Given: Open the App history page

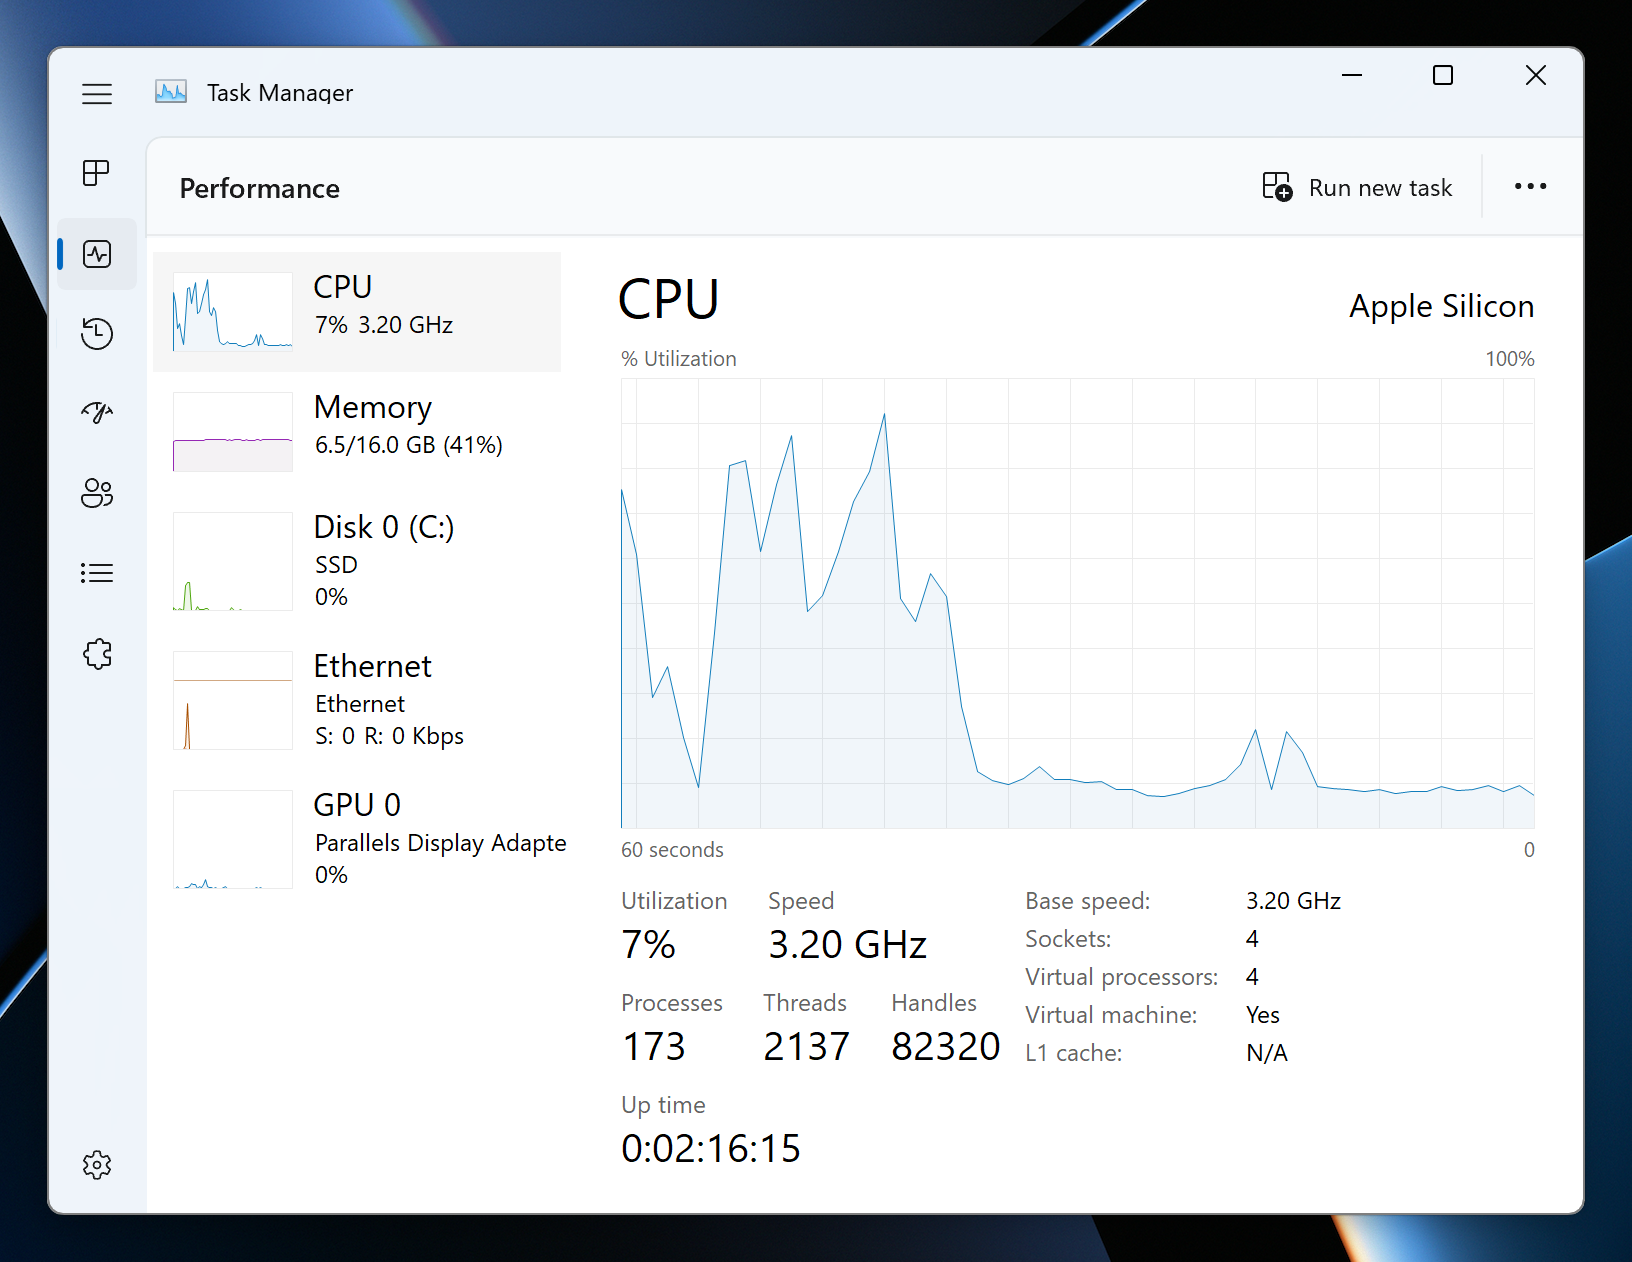Looking at the screenshot, I should 97,333.
